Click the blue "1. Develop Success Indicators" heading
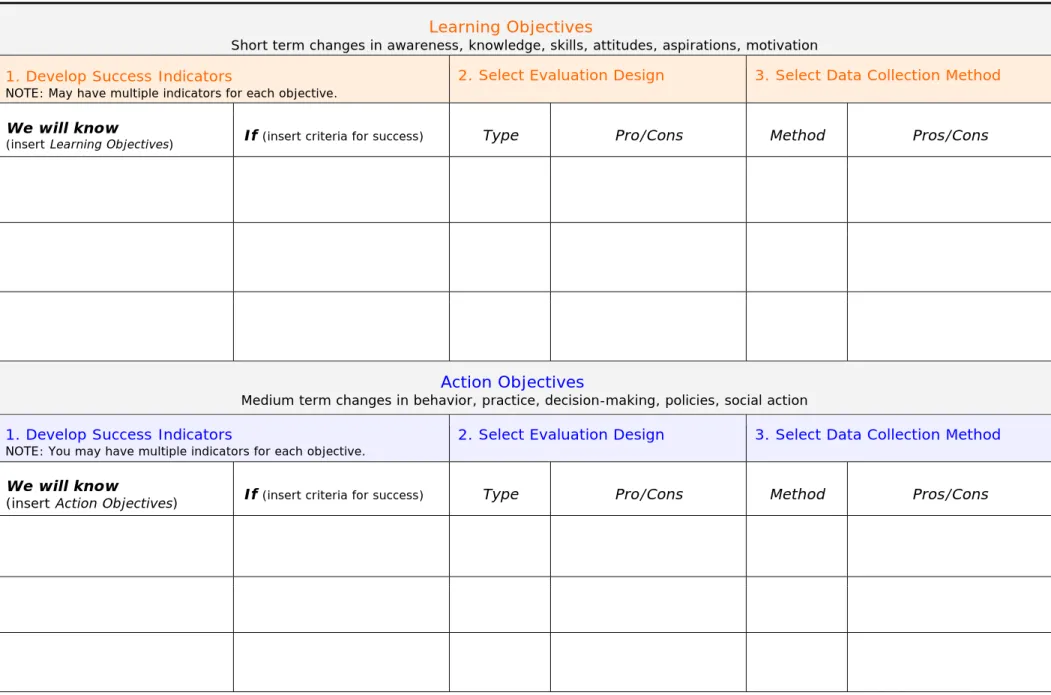Viewport: 1051px width, 695px height. coord(119,434)
